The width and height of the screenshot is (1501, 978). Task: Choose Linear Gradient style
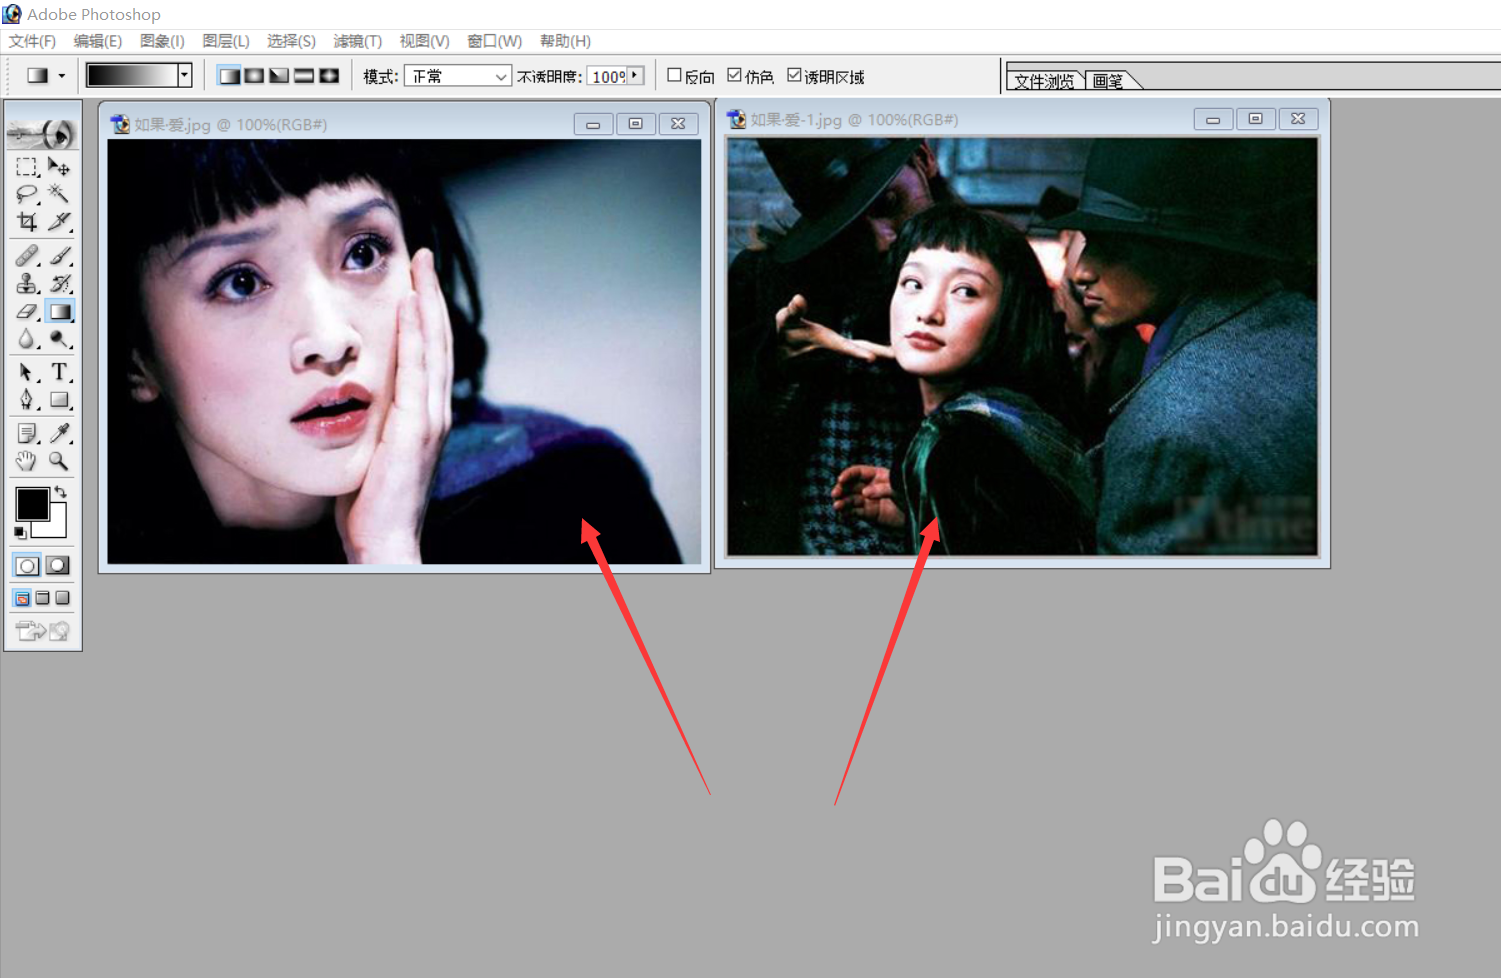(x=230, y=76)
